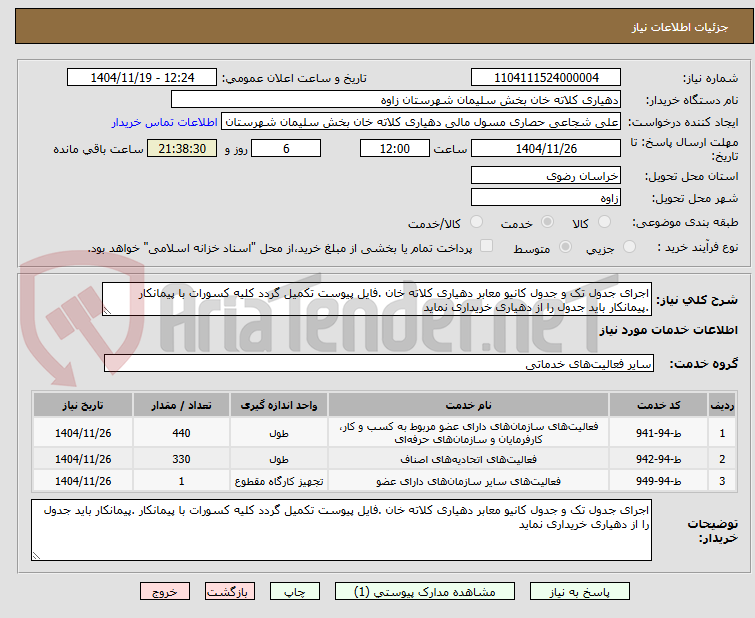The width and height of the screenshot is (755, 618).
Task: Click the remaining days field showing 6
Action: 286,148
